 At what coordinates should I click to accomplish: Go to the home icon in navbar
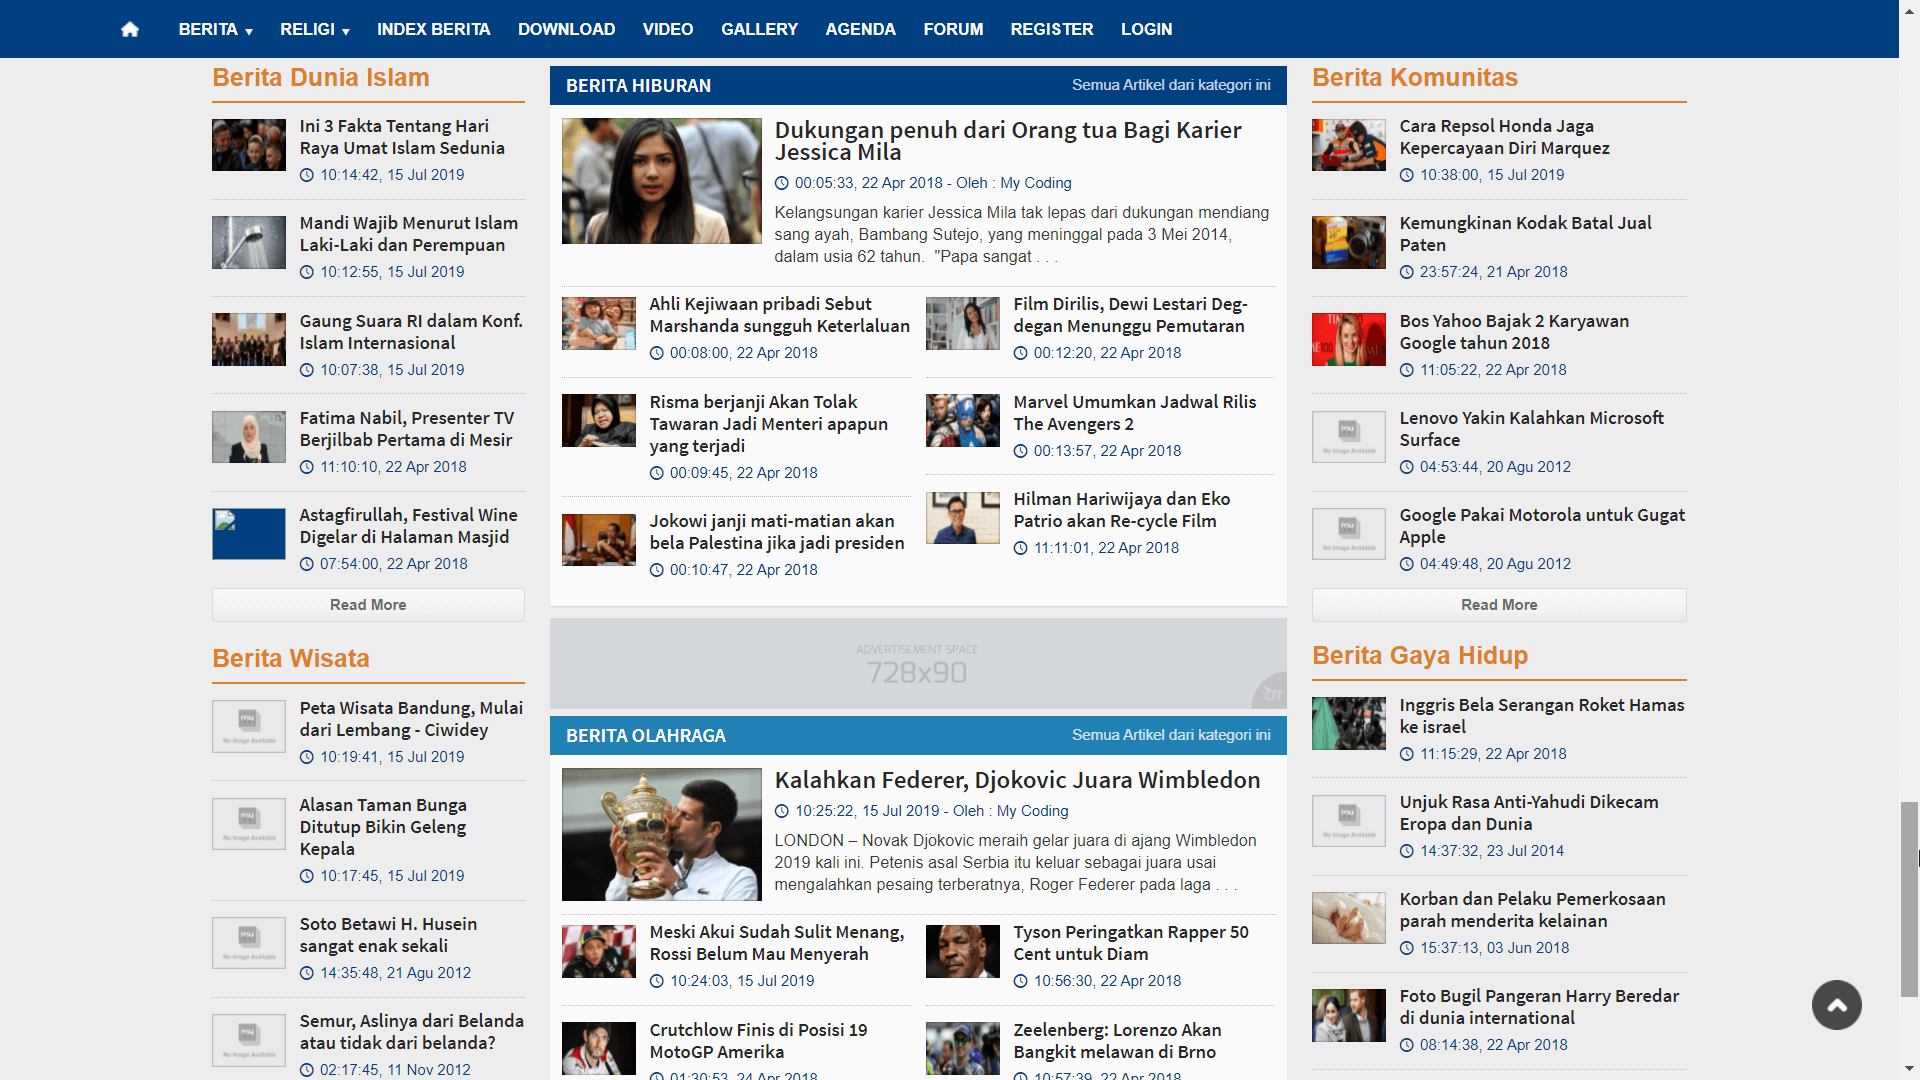coord(130,29)
